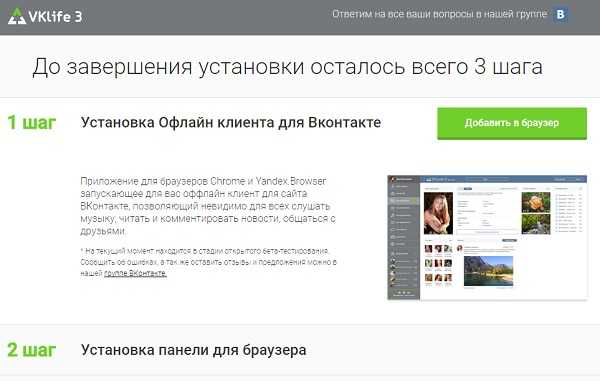This screenshot has width=600, height=381.
Task: Click the 1 шаг step label
Action: coord(32,122)
